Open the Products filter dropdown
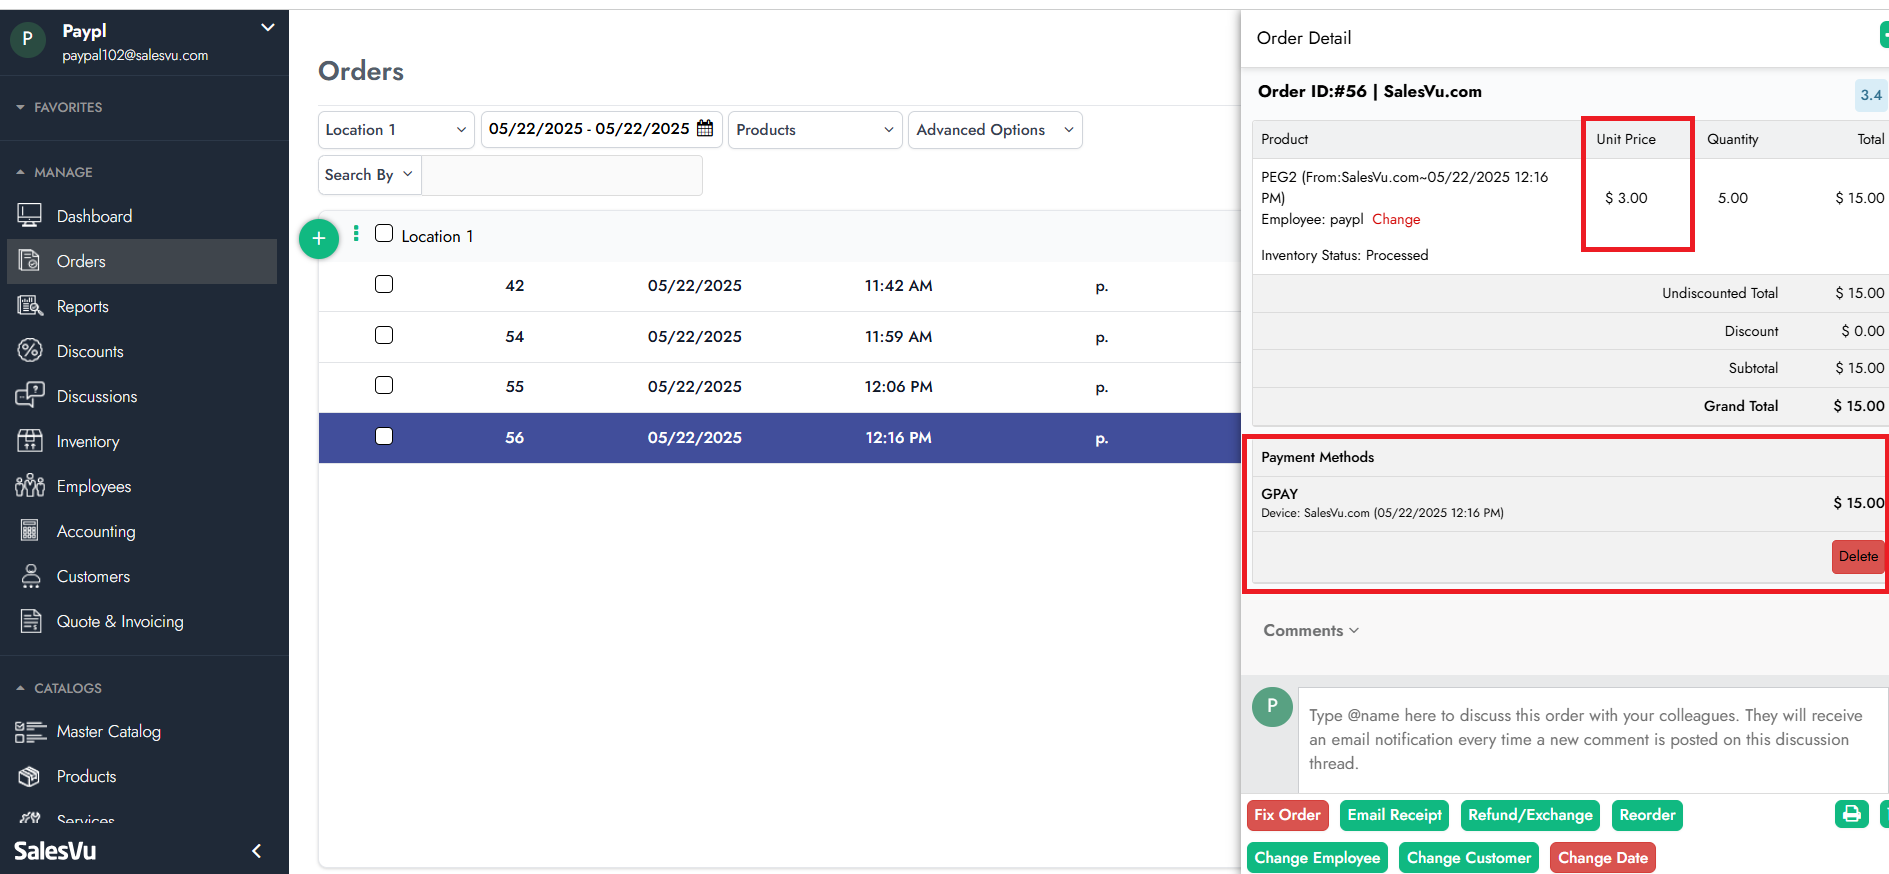This screenshot has width=1889, height=874. [815, 130]
